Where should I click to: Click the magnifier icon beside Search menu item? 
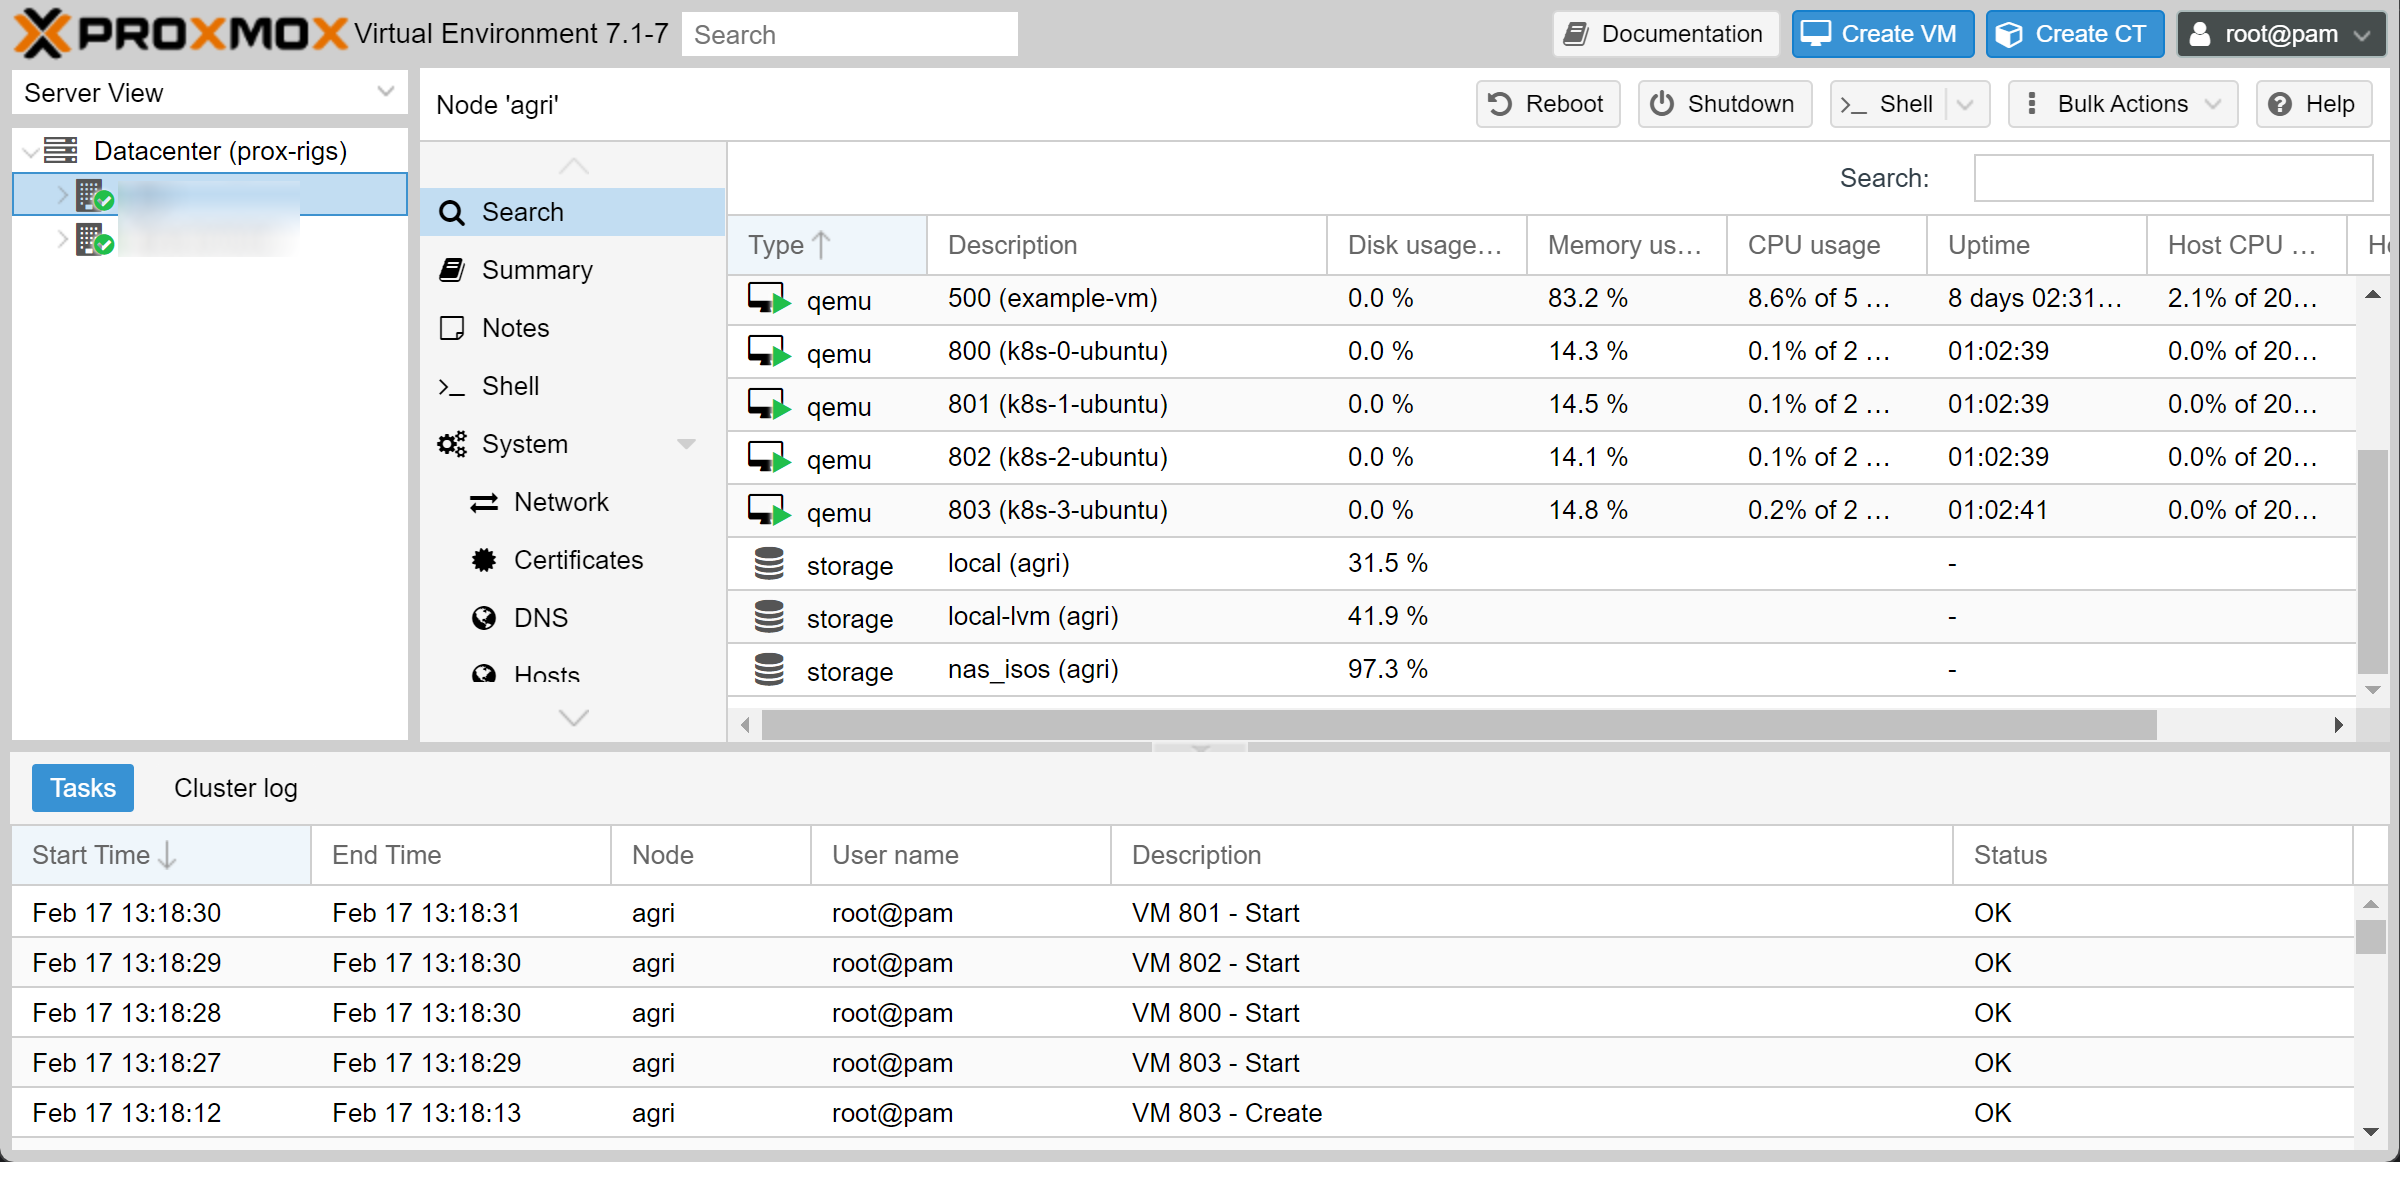(x=452, y=212)
